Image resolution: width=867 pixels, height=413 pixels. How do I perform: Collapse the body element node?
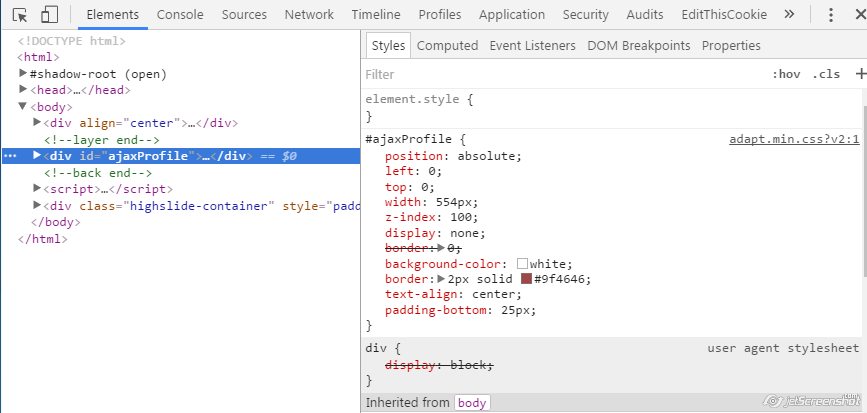click(23, 106)
